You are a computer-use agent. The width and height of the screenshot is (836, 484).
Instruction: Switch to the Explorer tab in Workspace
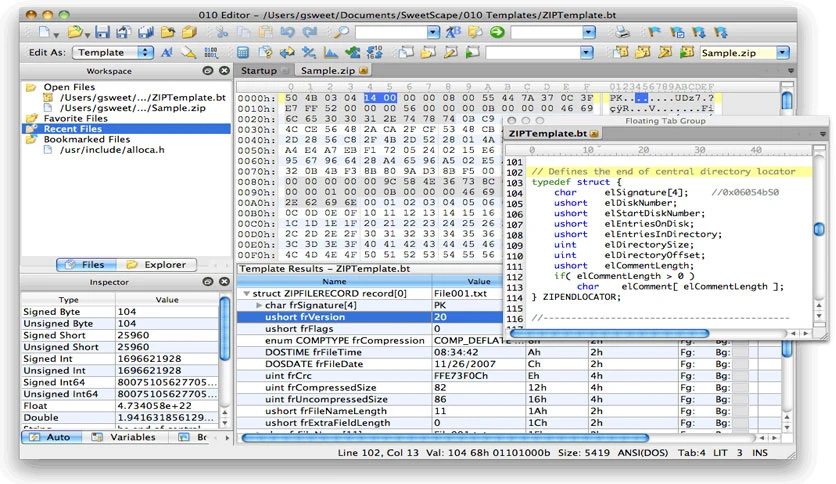157,264
